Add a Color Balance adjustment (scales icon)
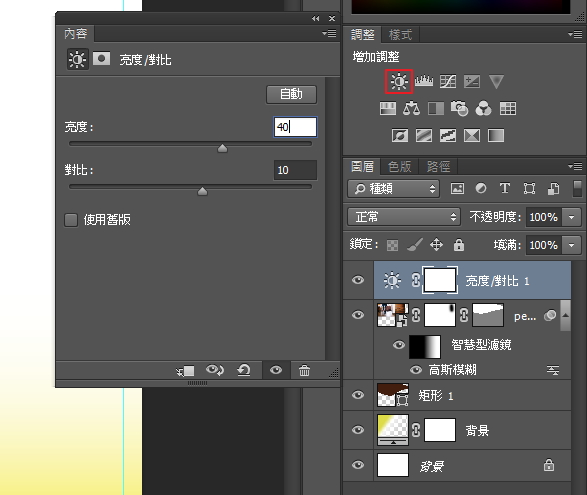The height and width of the screenshot is (495, 587). click(x=411, y=109)
